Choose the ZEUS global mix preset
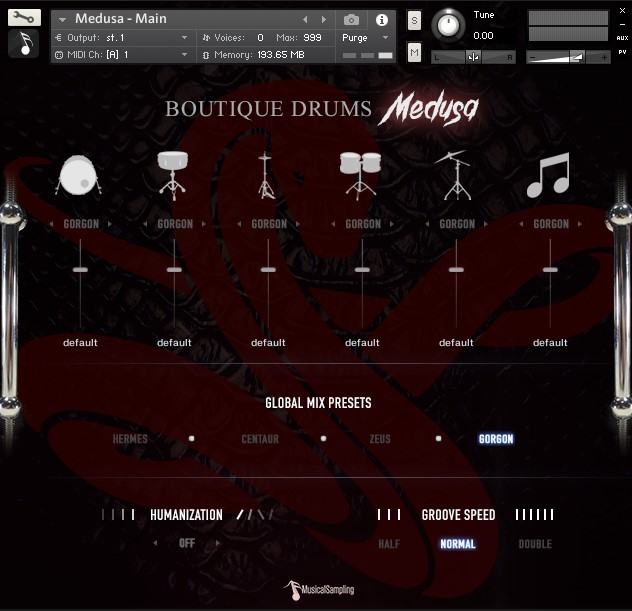632x611 pixels. (380, 439)
